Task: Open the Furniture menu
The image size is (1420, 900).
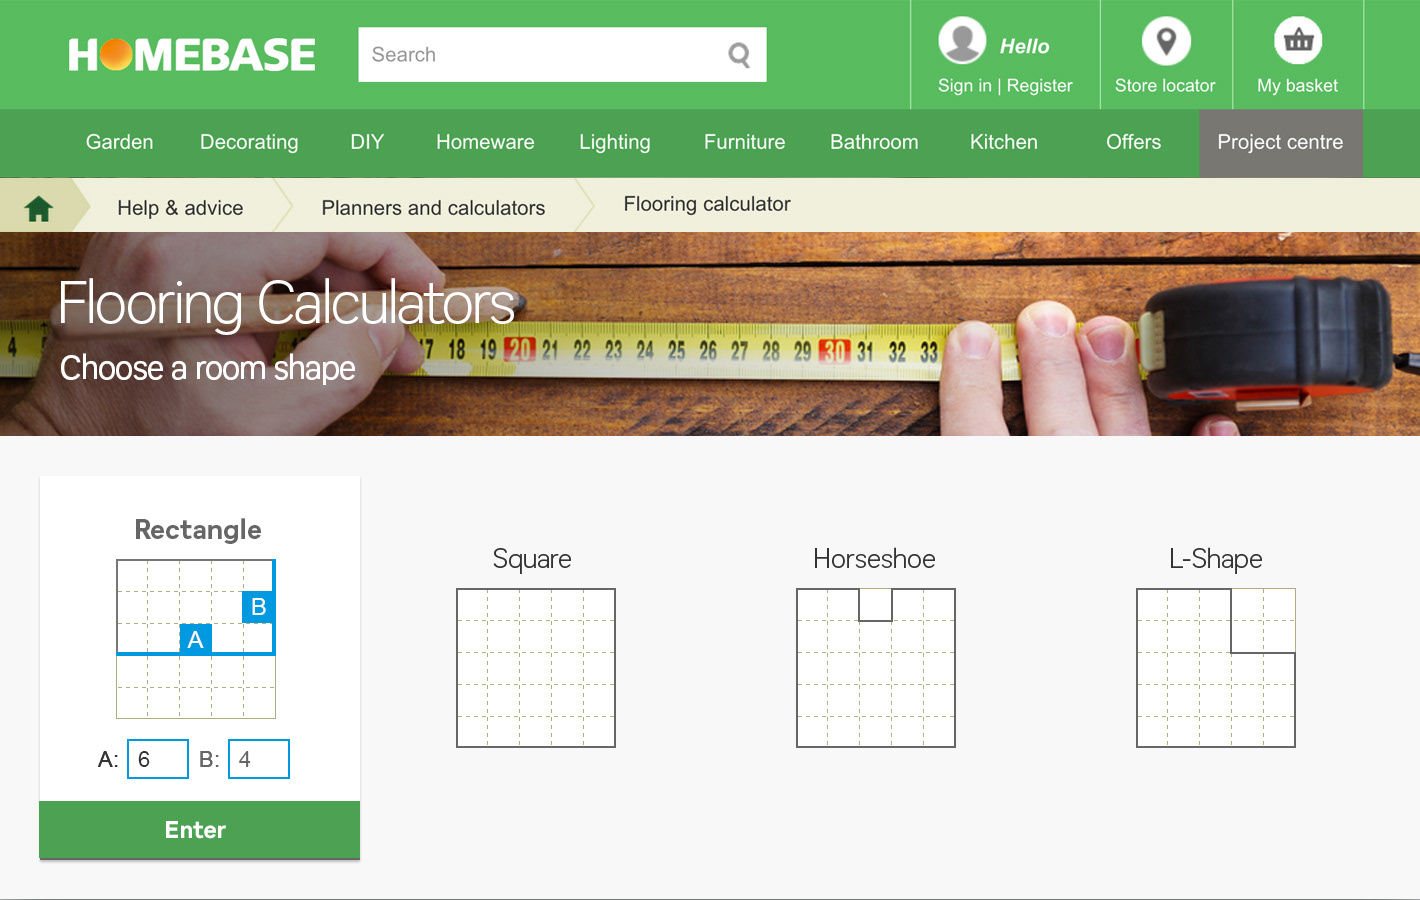Action: pos(744,142)
